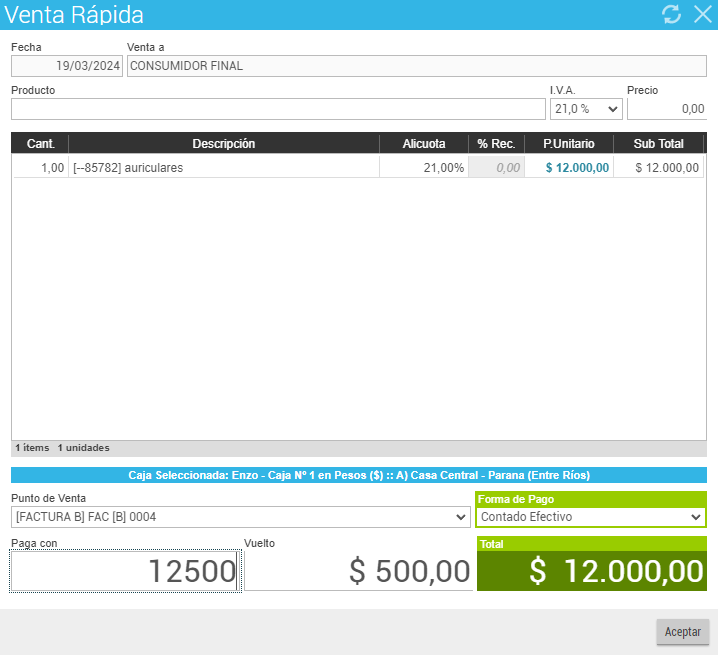Focus the Precio input field
Screen dimensions: 718x655
pyautogui.click(x=666, y=108)
